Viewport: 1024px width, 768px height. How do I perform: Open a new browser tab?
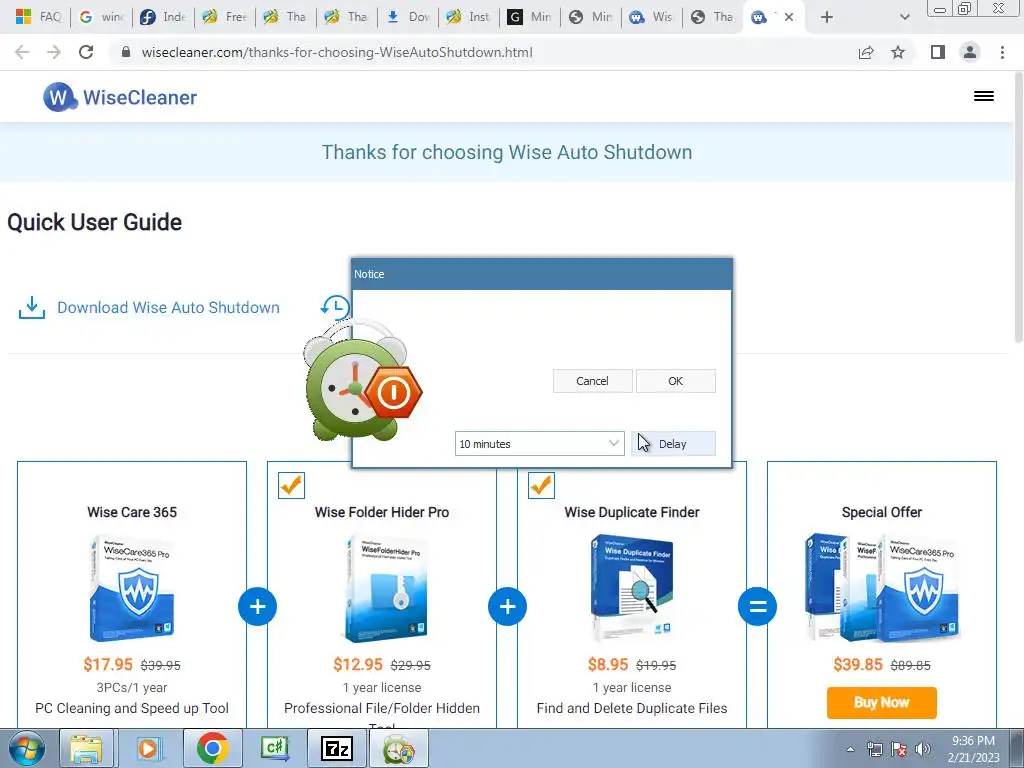coord(827,17)
